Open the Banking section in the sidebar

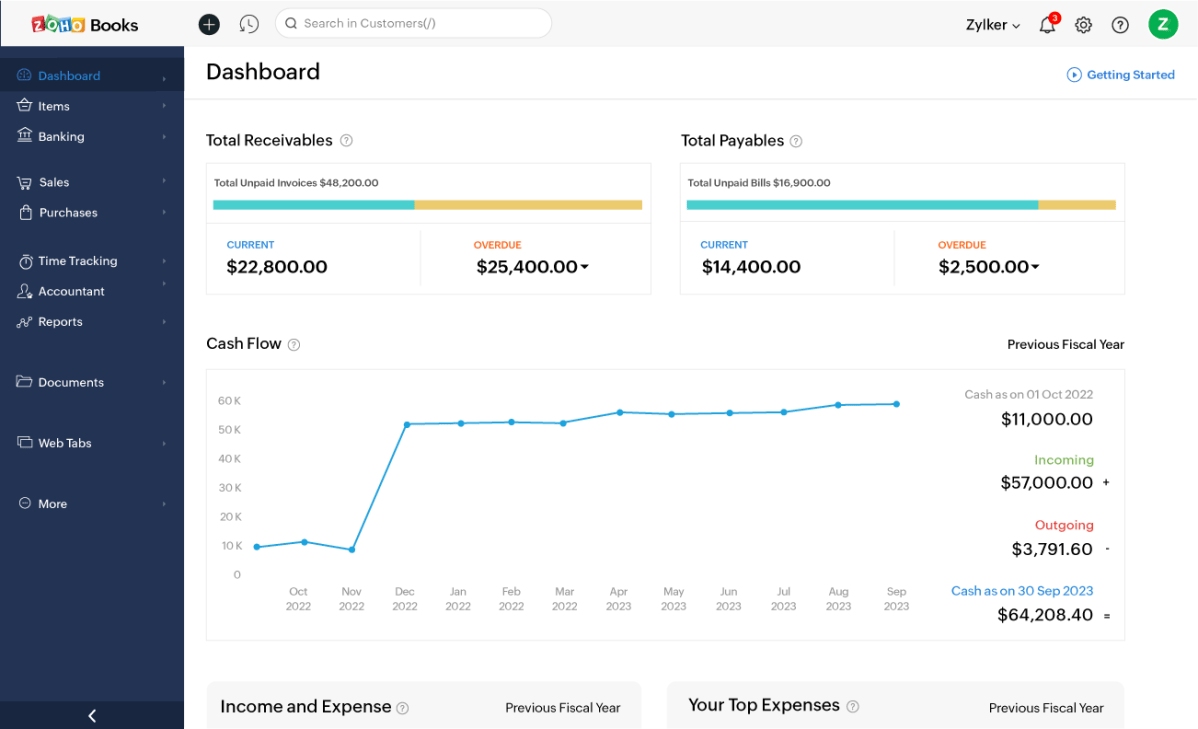click(60, 136)
